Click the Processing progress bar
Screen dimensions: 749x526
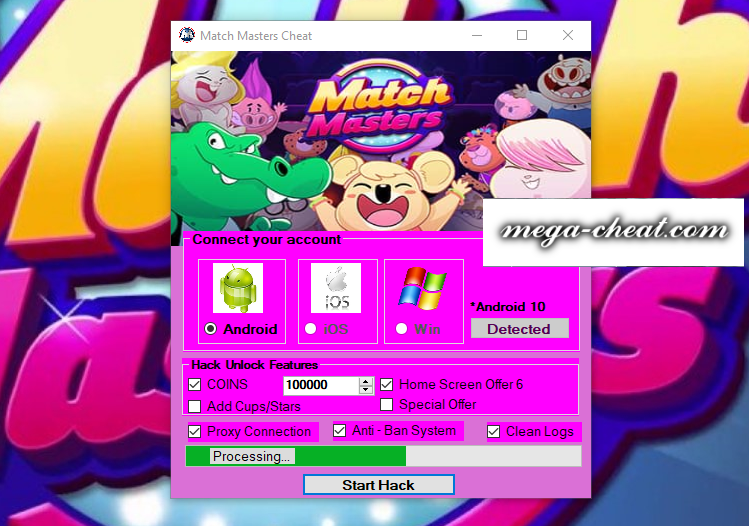point(383,456)
